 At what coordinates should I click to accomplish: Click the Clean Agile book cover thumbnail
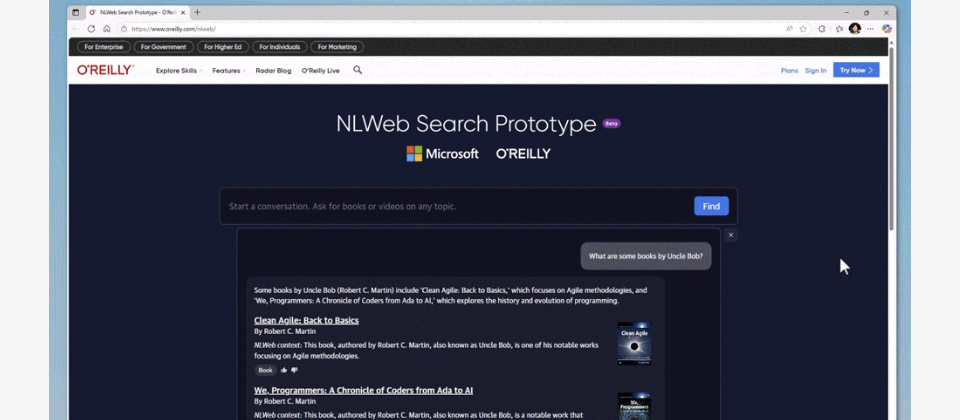pos(633,342)
